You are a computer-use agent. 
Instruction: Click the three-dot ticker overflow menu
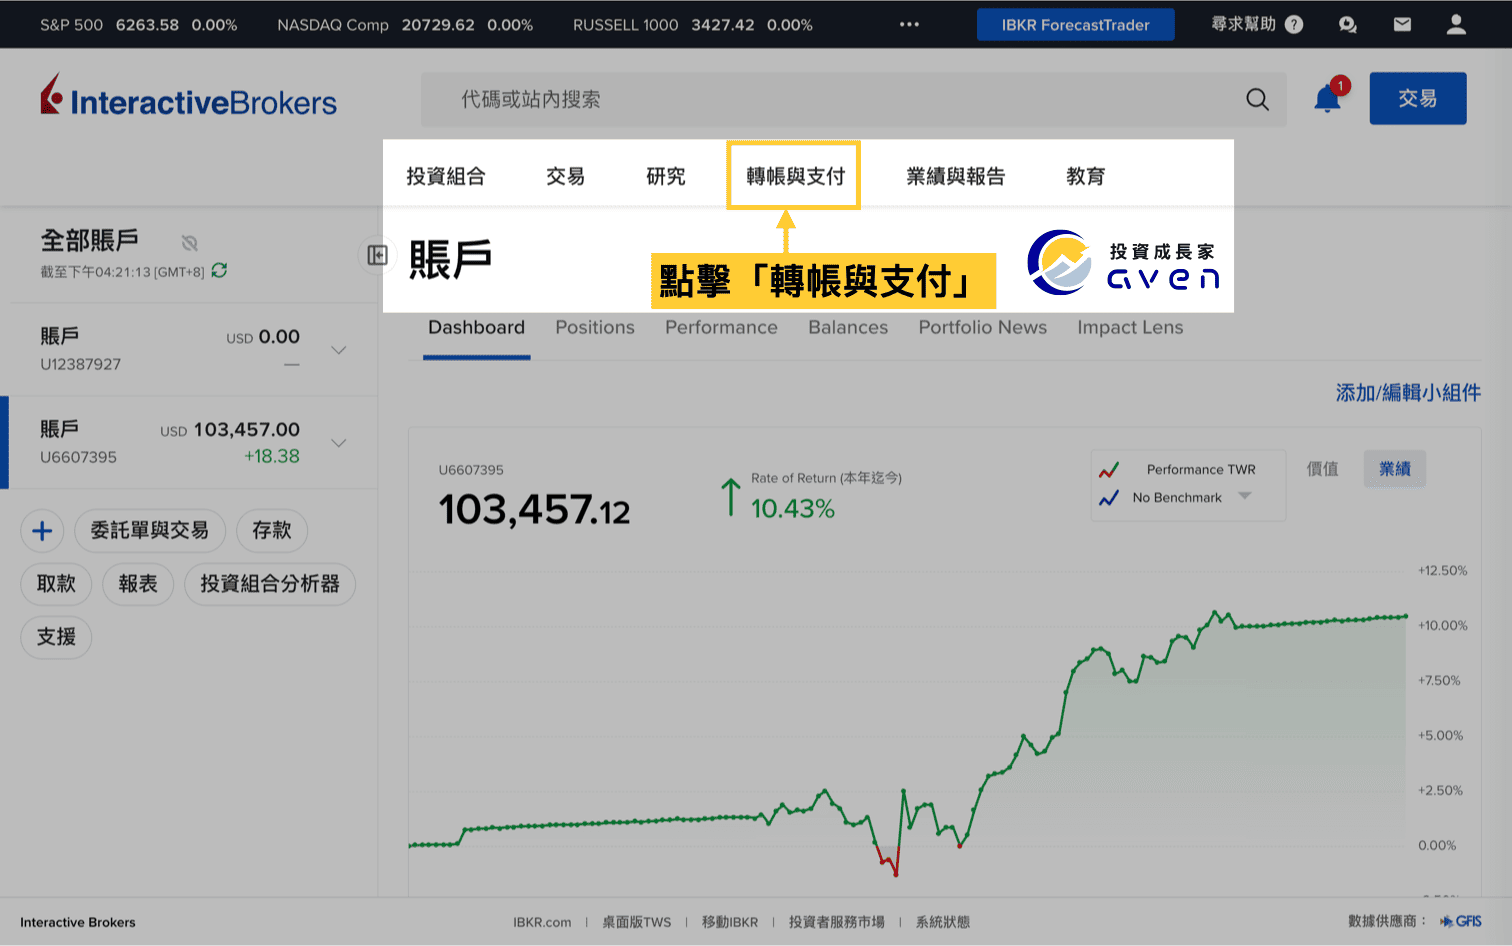click(x=909, y=24)
